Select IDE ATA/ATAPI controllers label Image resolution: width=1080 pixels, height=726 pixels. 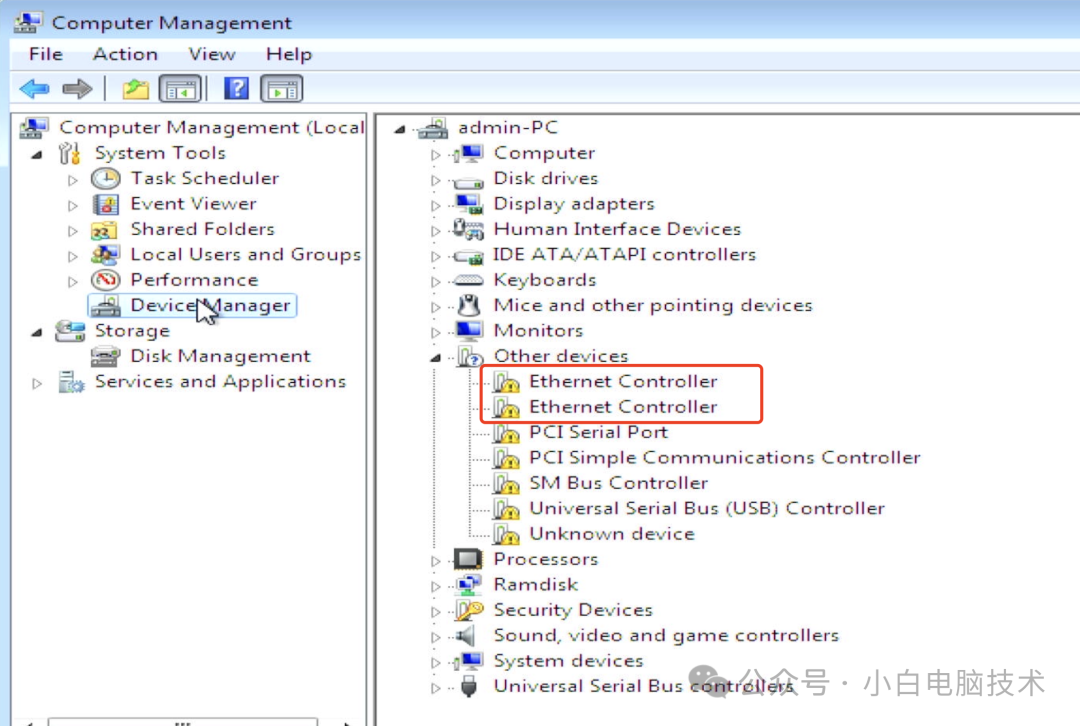624,255
